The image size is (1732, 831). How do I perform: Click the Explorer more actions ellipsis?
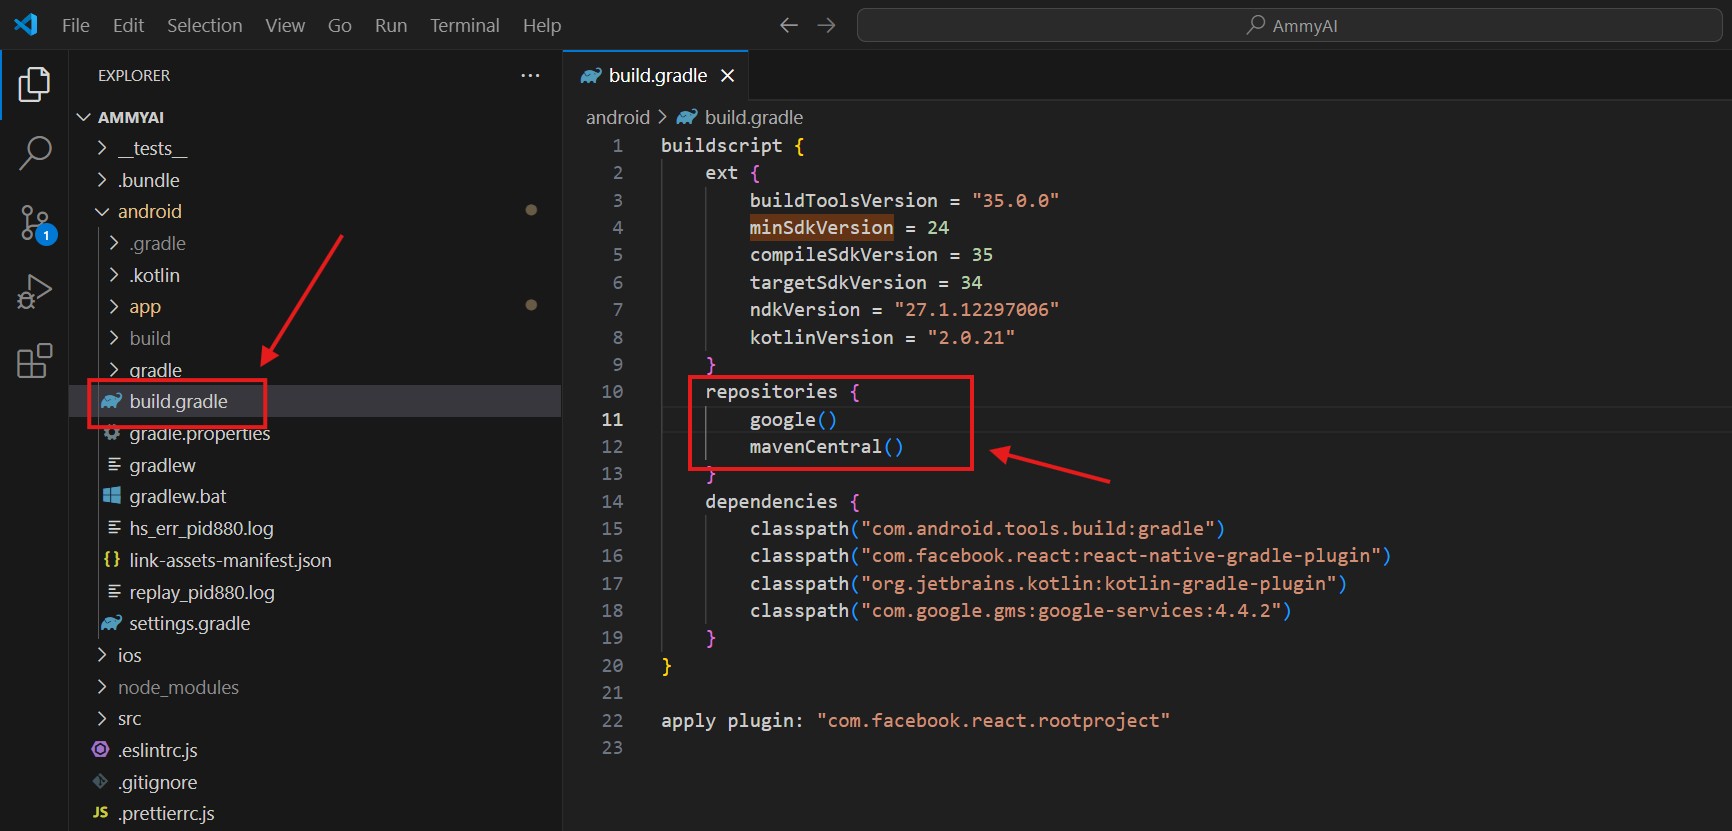click(x=530, y=76)
